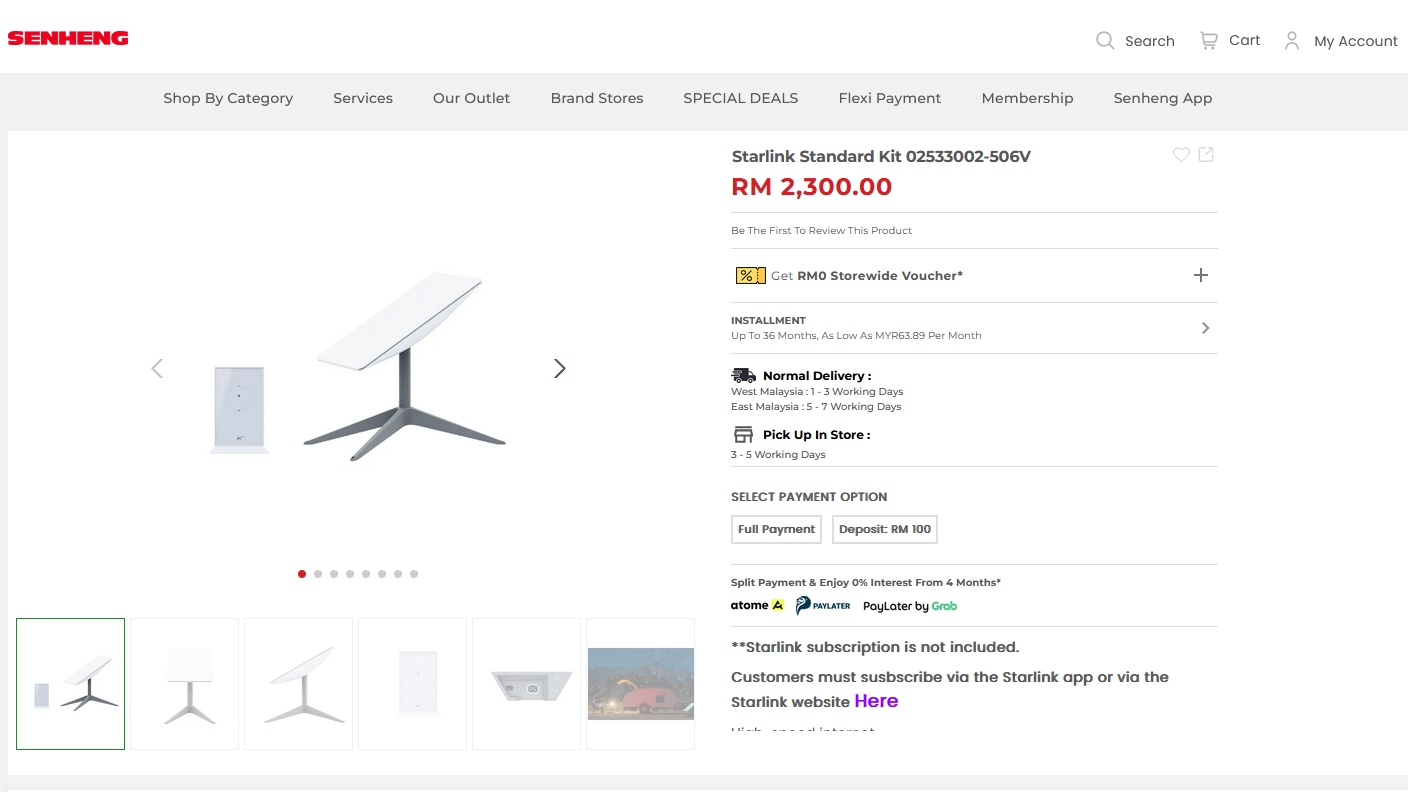Click the Senheng logo
Viewport: 1408px width, 792px height.
[x=68, y=39]
